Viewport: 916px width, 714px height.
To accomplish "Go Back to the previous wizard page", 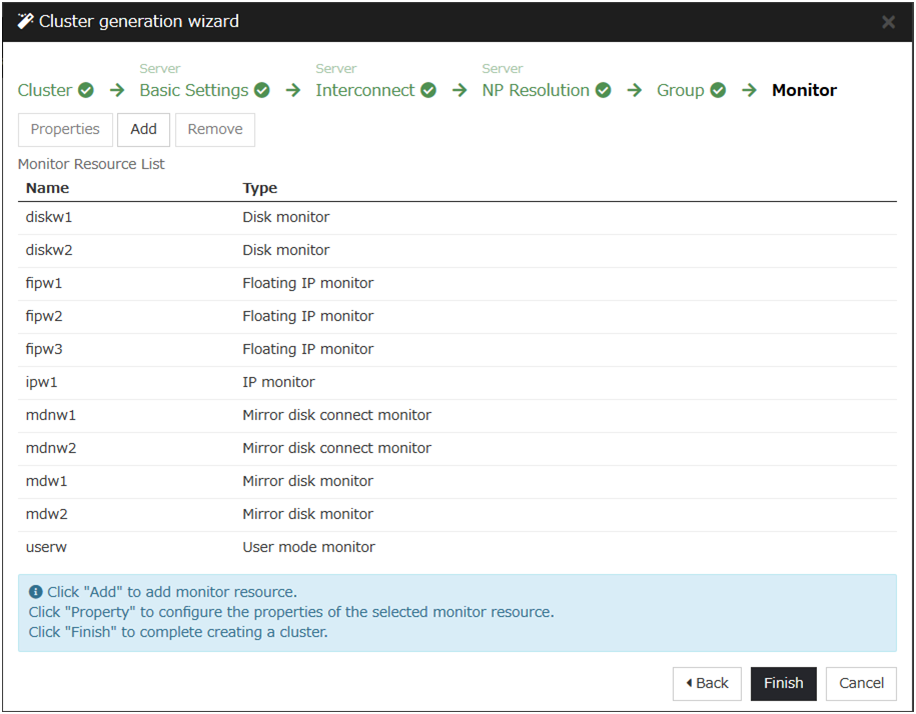I will tap(707, 683).
